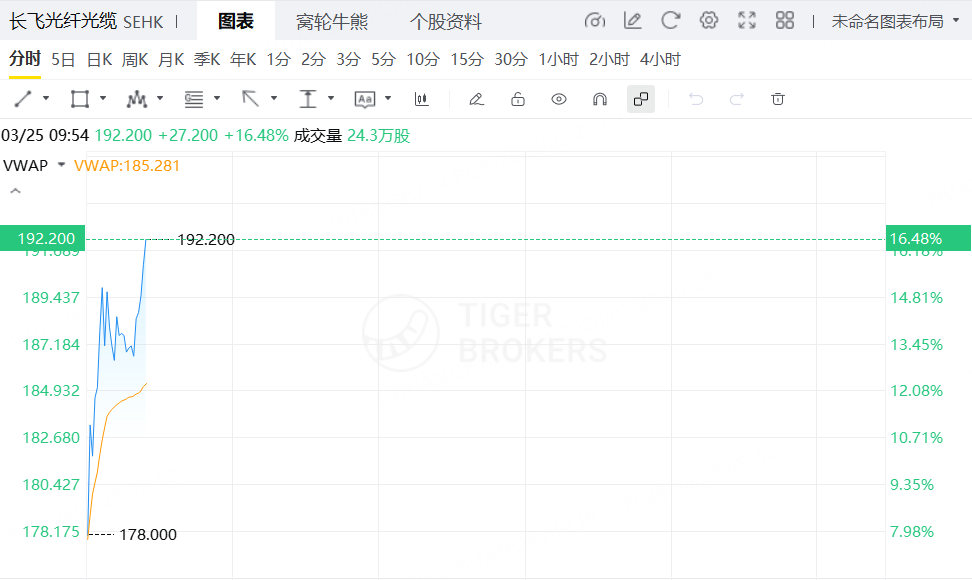Toggle the magnet snap mode
The width and height of the screenshot is (972, 580).
[x=600, y=99]
